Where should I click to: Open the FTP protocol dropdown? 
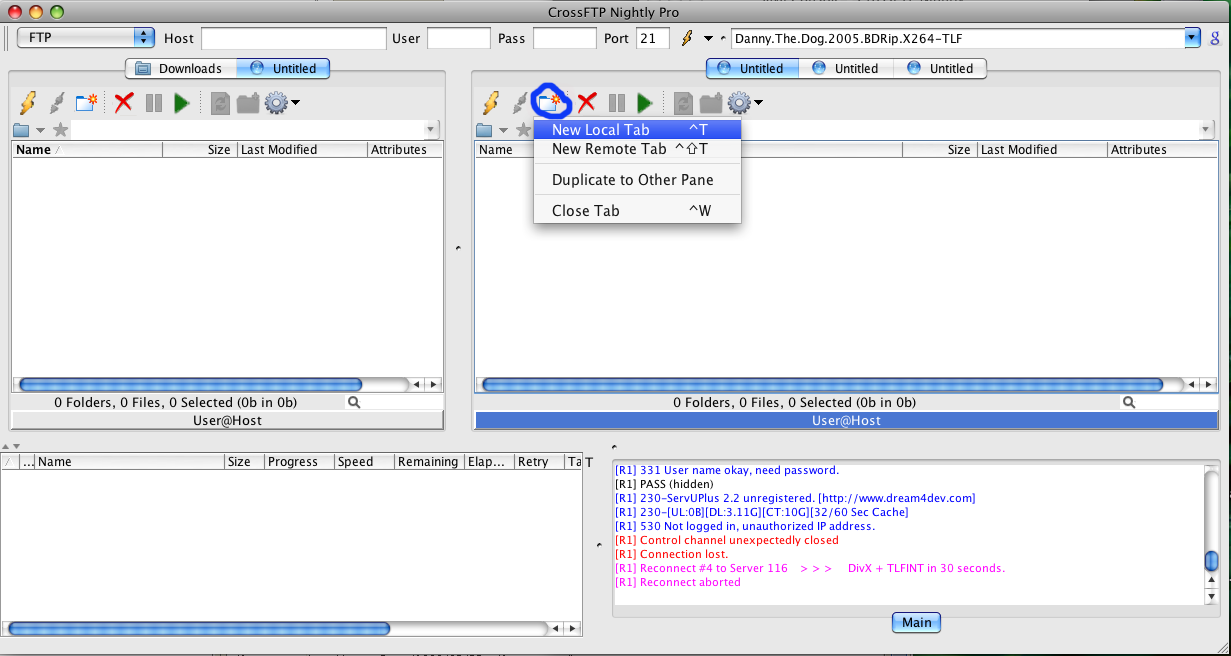tap(86, 38)
